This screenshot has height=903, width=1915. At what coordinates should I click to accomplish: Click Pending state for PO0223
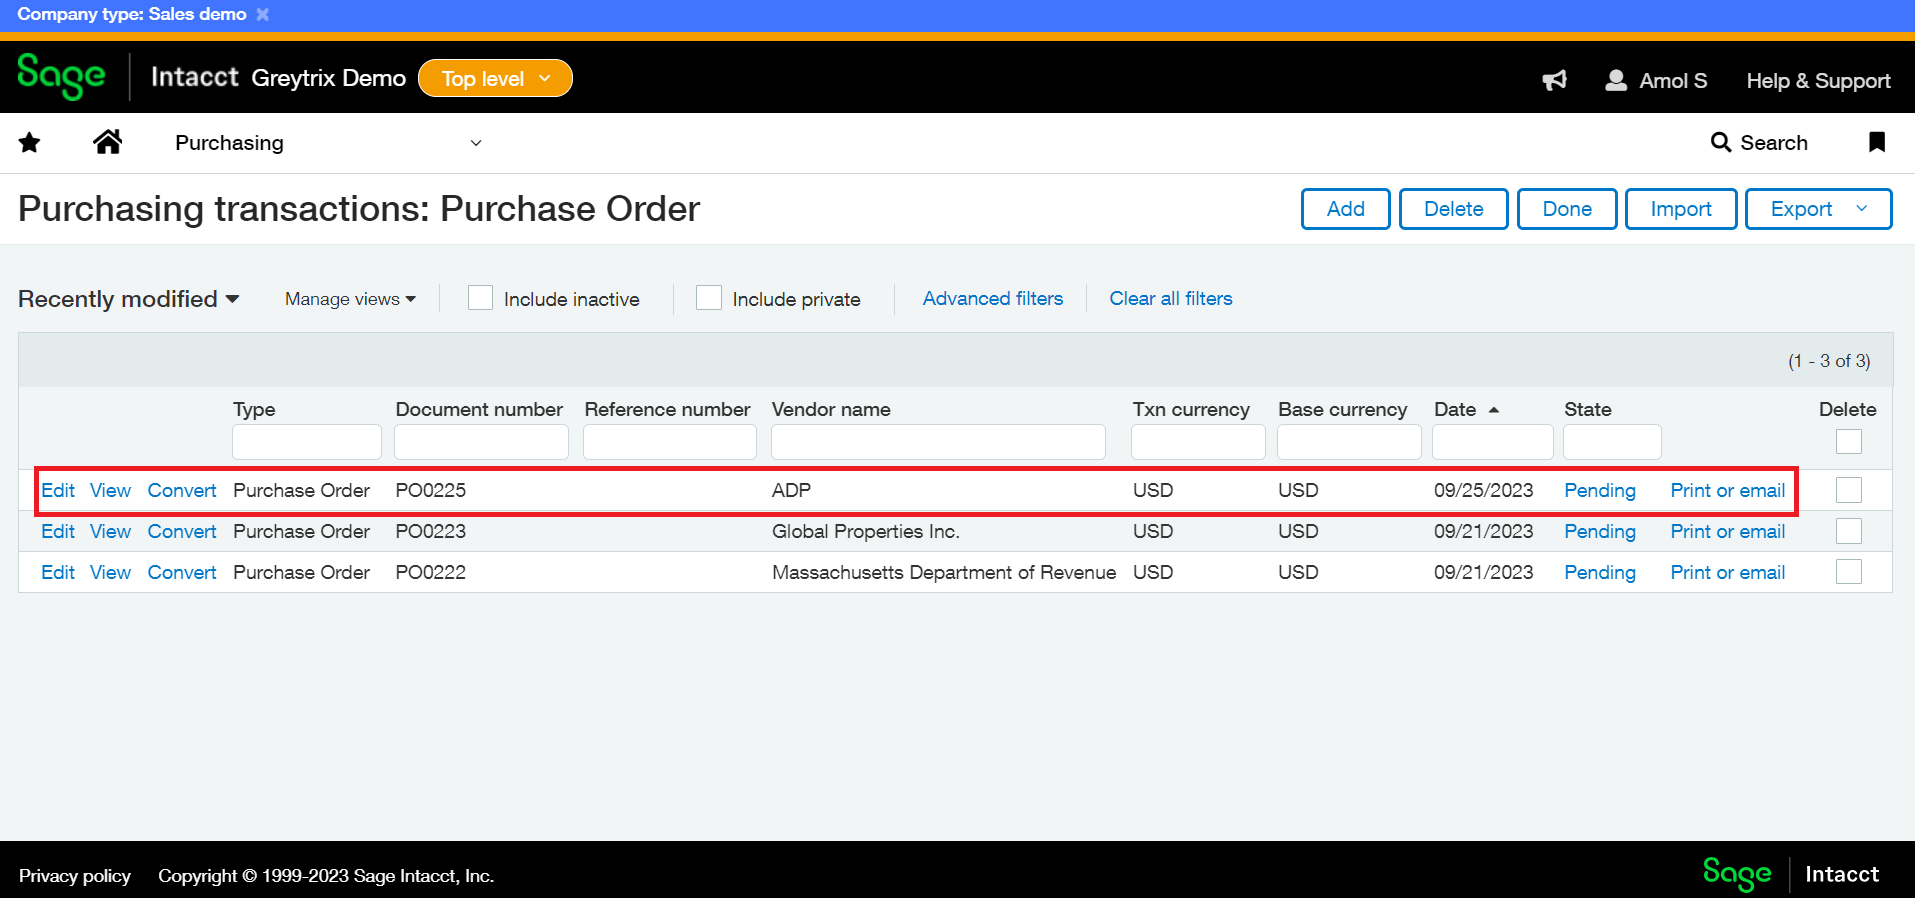click(1600, 531)
